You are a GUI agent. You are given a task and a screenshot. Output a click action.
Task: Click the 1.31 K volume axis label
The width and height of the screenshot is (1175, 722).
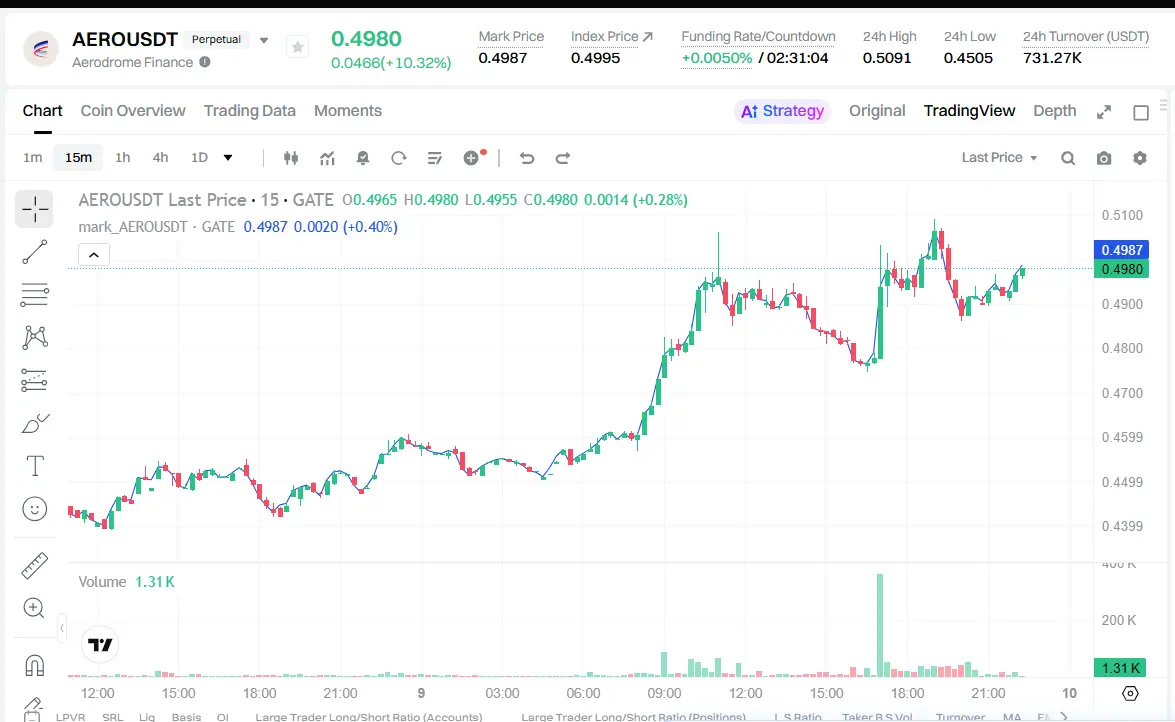click(x=1120, y=667)
